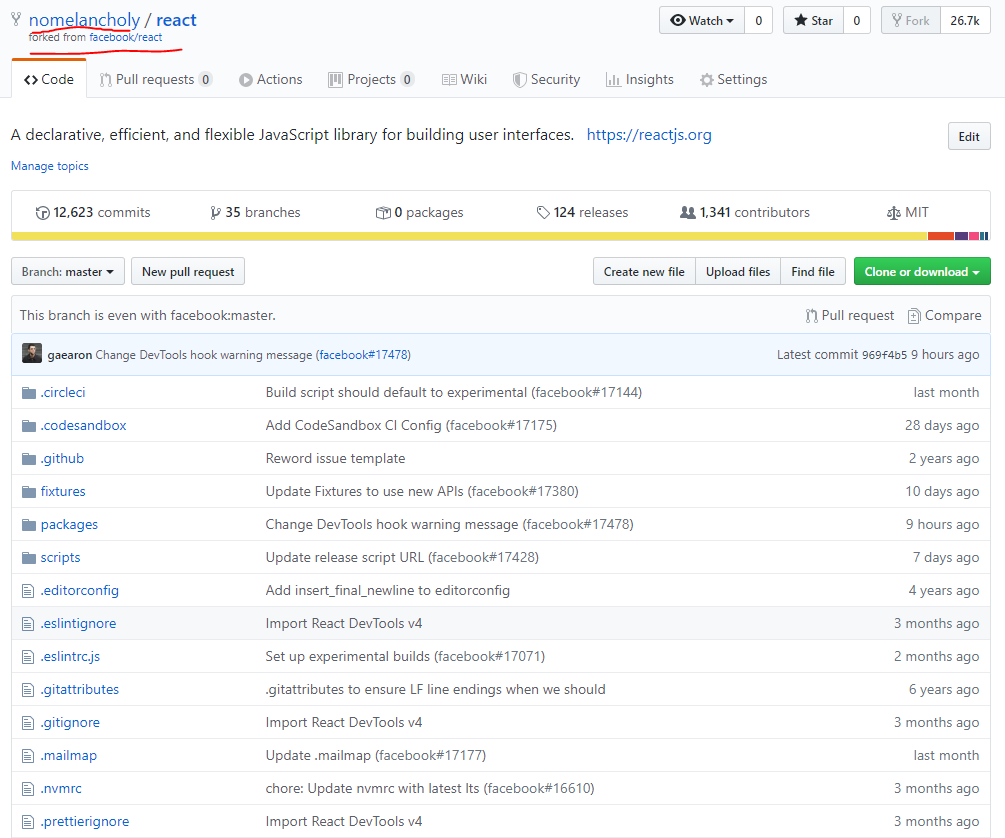Open the .circleci folder icon
This screenshot has width=1005, height=838.
[x=29, y=392]
